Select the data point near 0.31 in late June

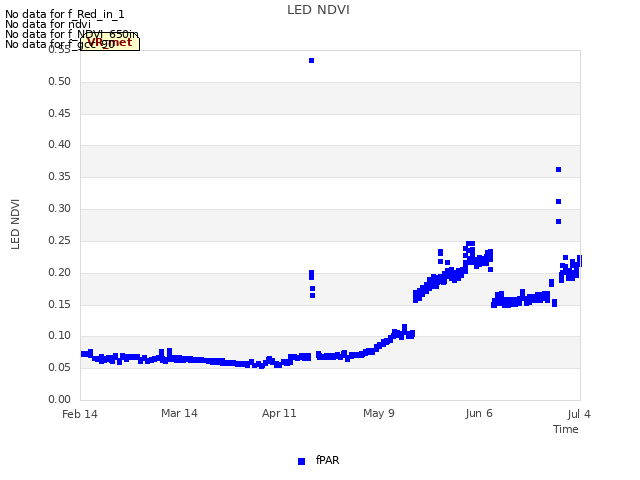tap(558, 202)
